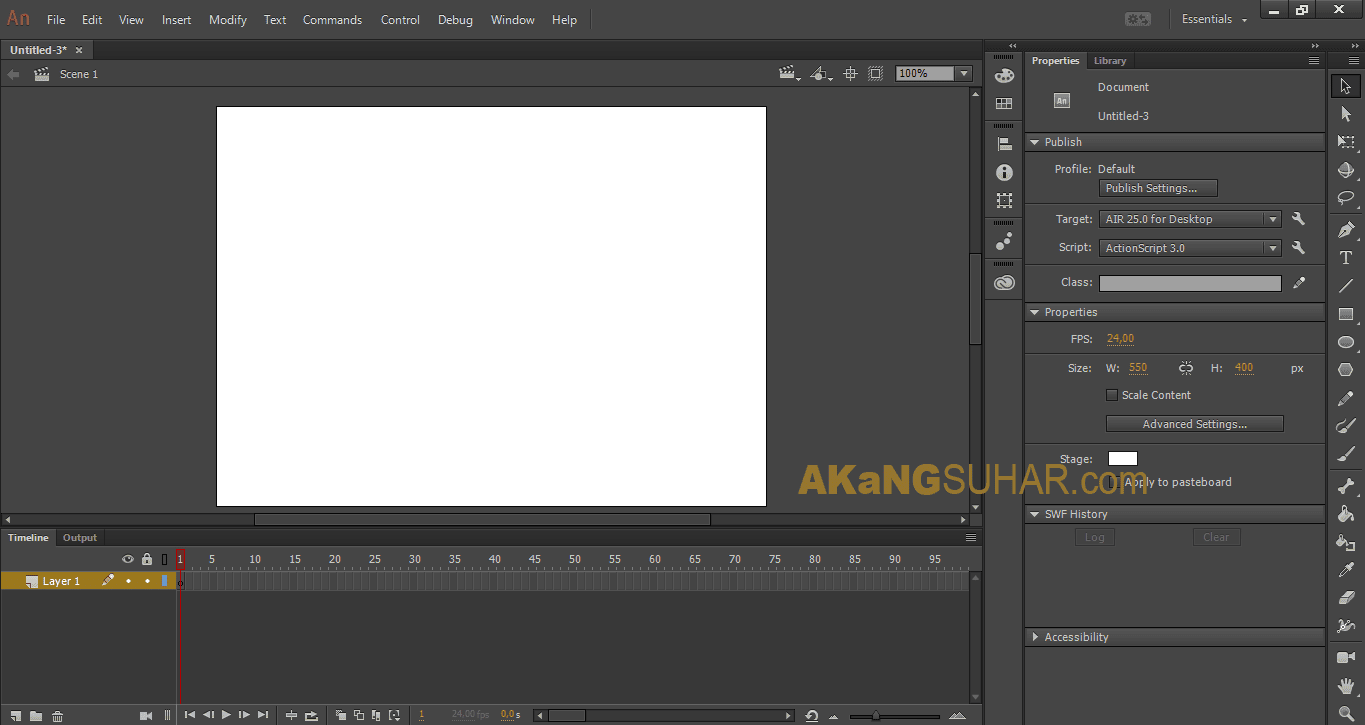Open the collapsed Color panel icon
The image size is (1365, 725).
pos(1004,76)
